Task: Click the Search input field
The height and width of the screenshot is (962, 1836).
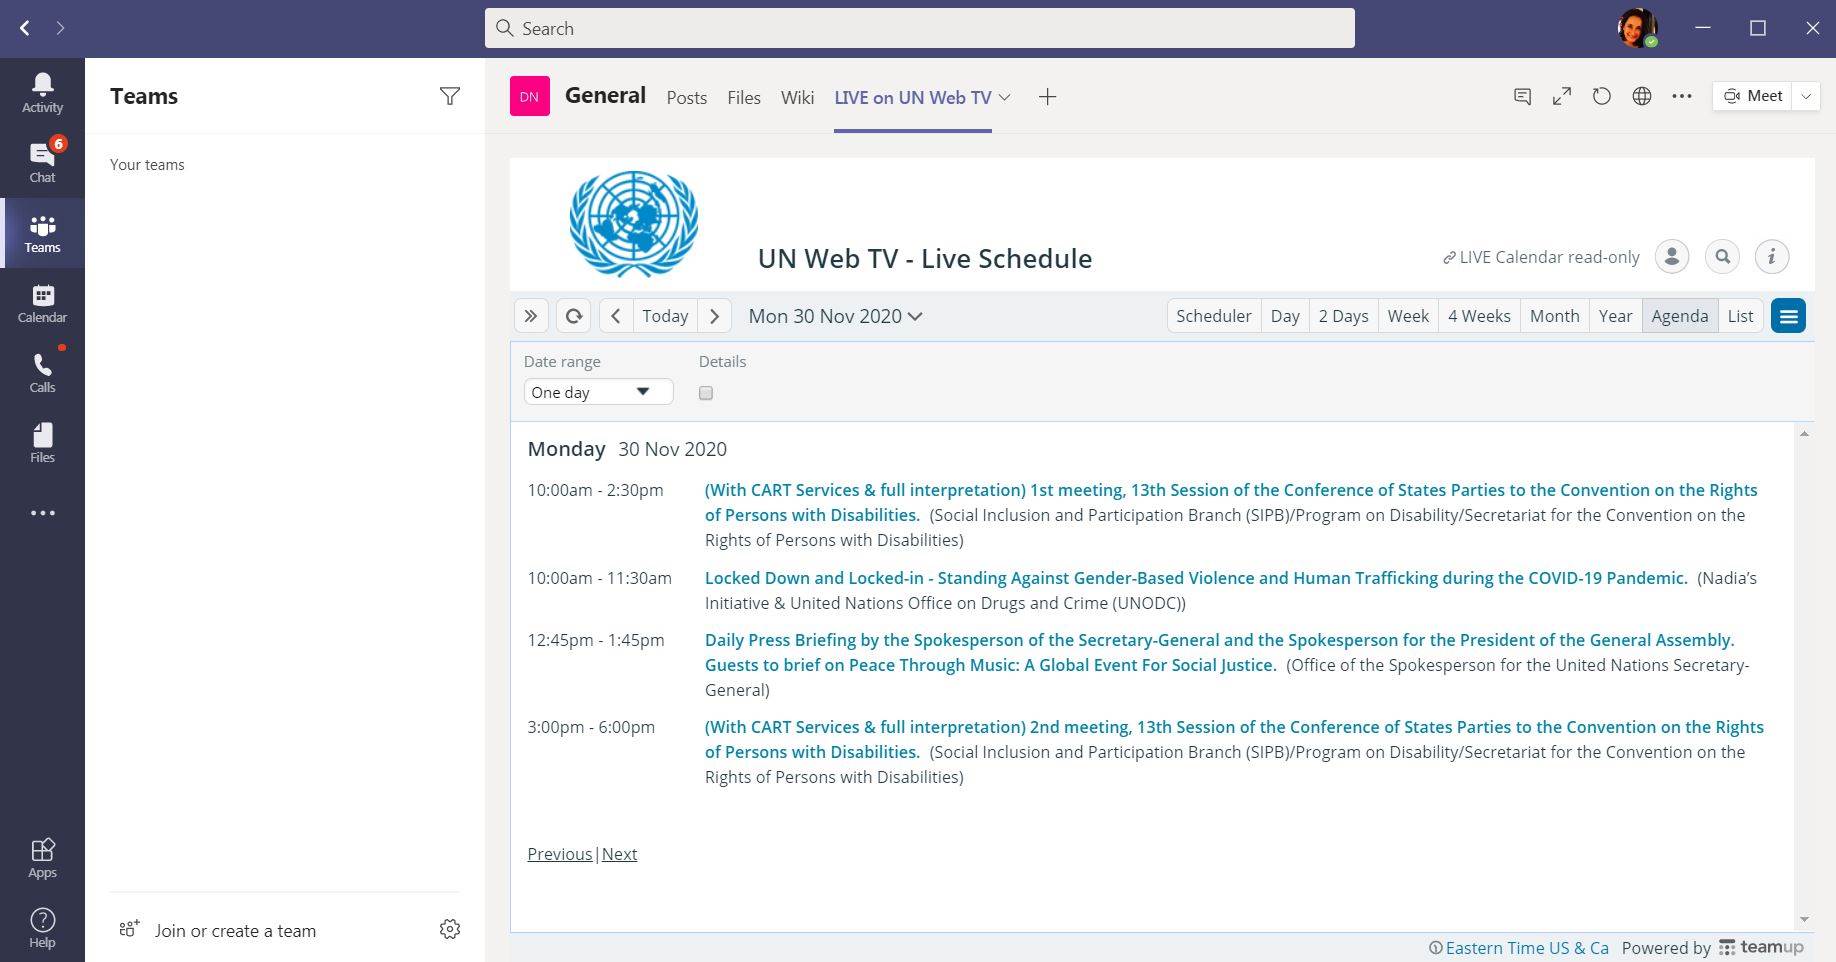Action: coord(920,28)
